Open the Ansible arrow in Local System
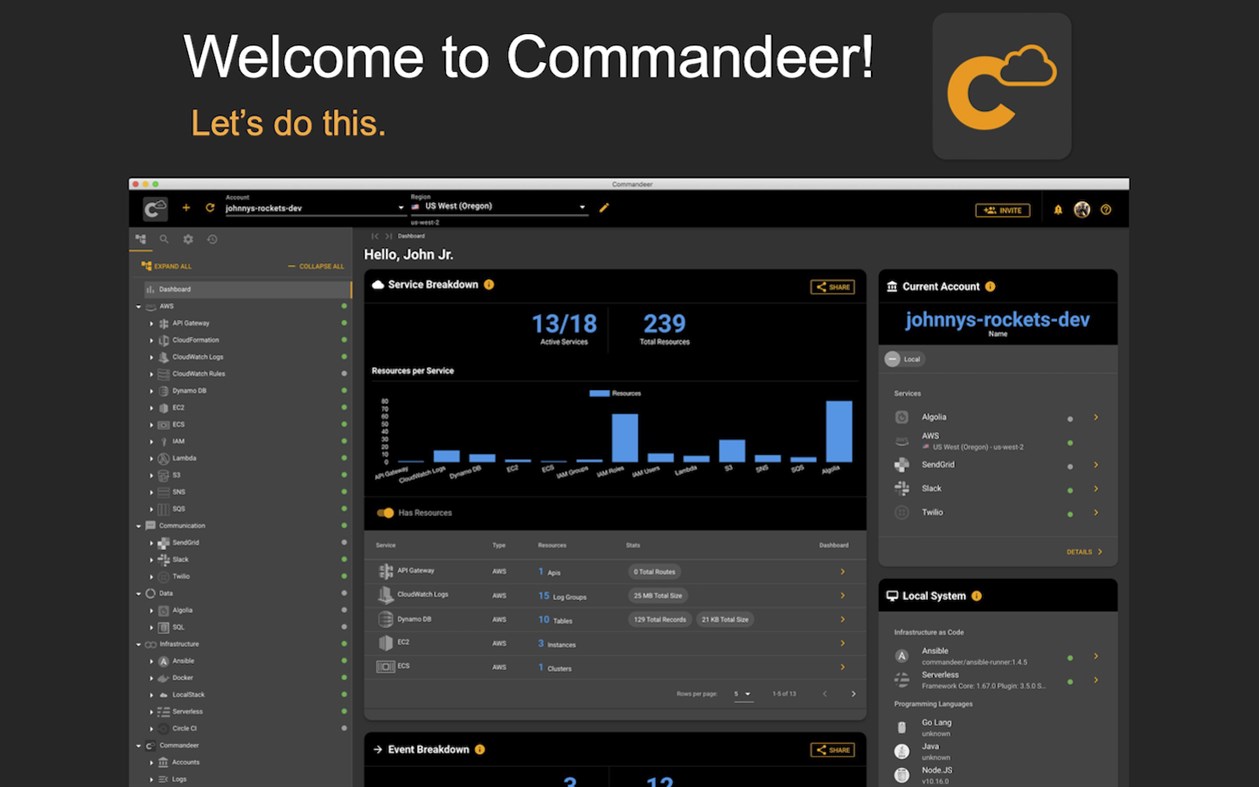 (x=1096, y=656)
